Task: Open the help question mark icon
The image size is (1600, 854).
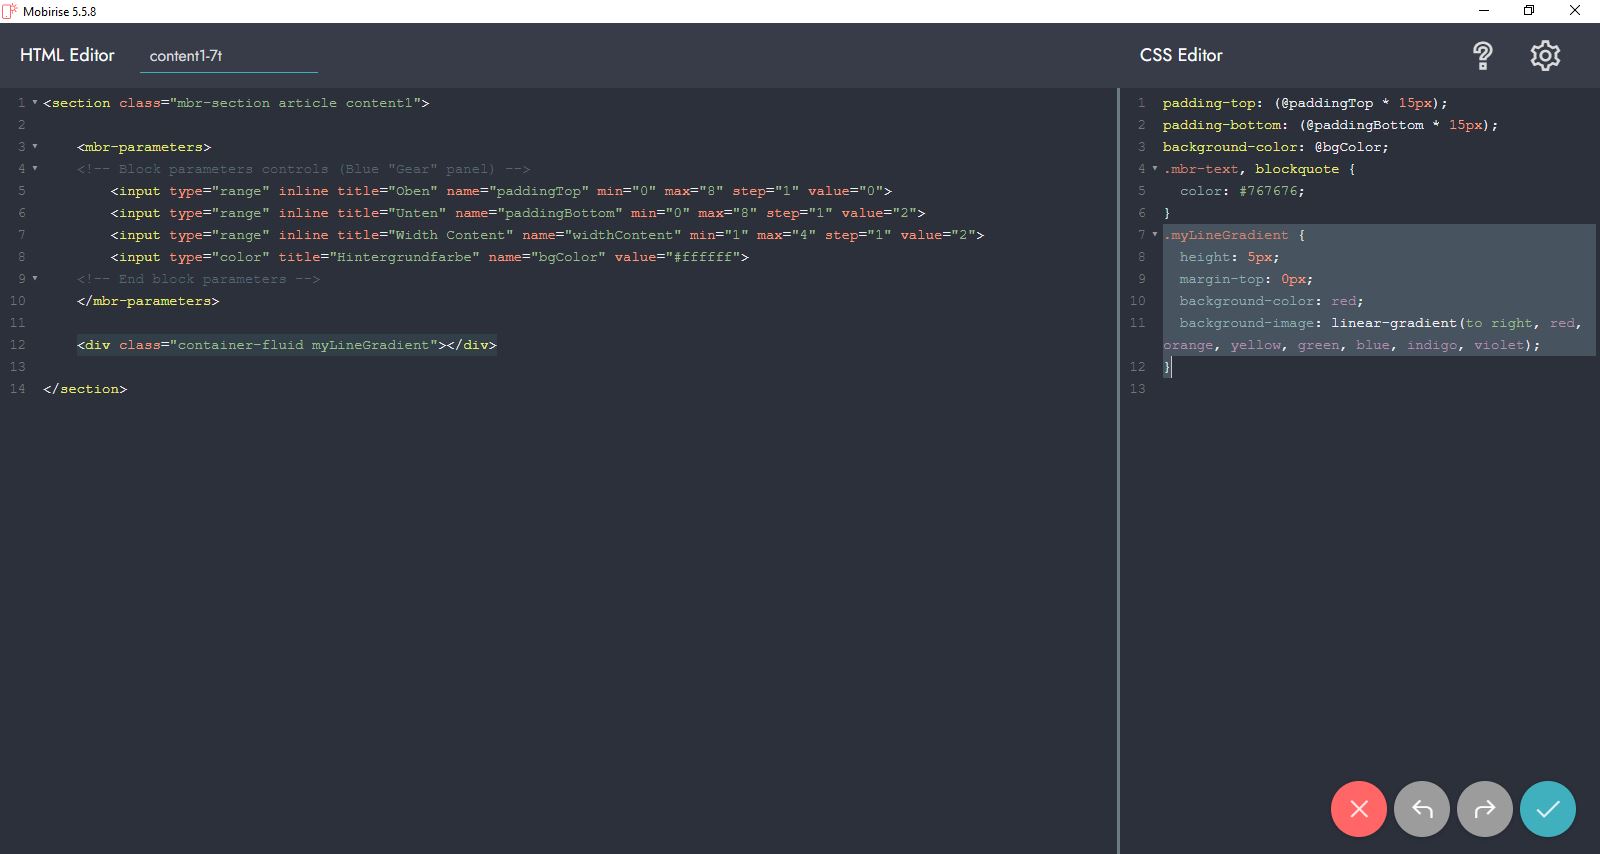Action: click(x=1482, y=56)
